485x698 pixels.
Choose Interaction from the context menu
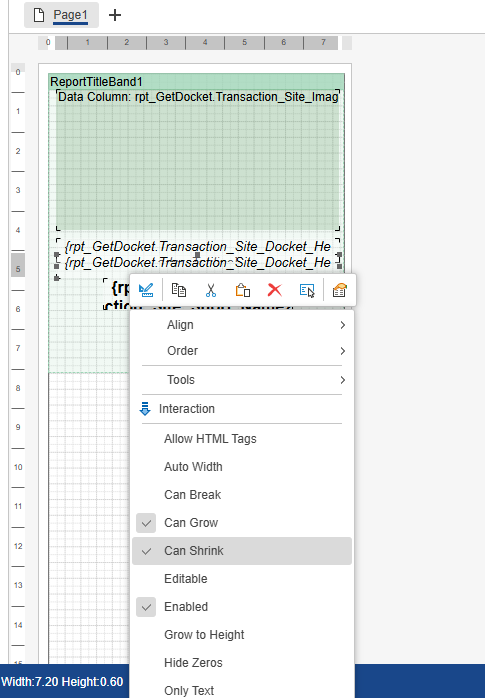coord(242,409)
